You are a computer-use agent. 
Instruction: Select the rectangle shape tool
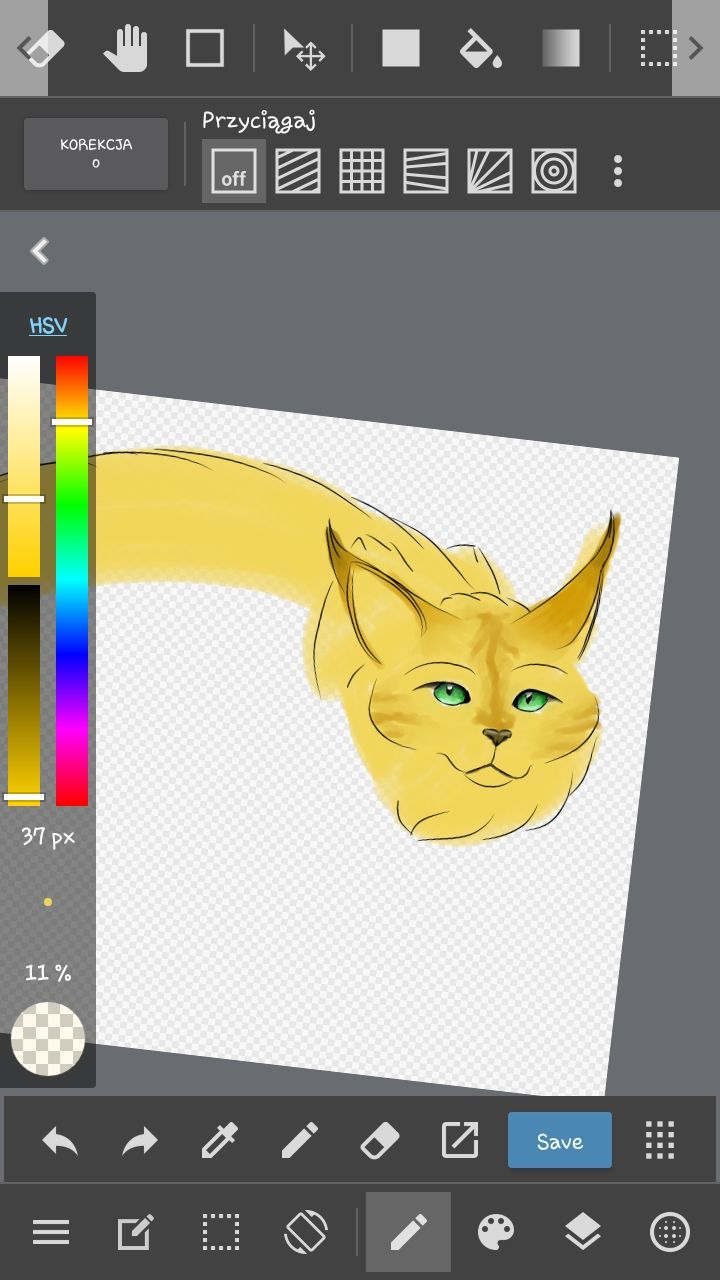pos(204,48)
